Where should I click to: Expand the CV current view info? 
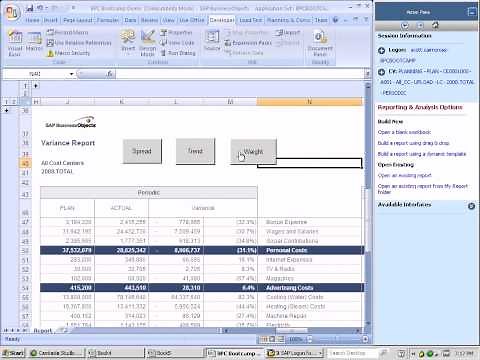[382, 72]
